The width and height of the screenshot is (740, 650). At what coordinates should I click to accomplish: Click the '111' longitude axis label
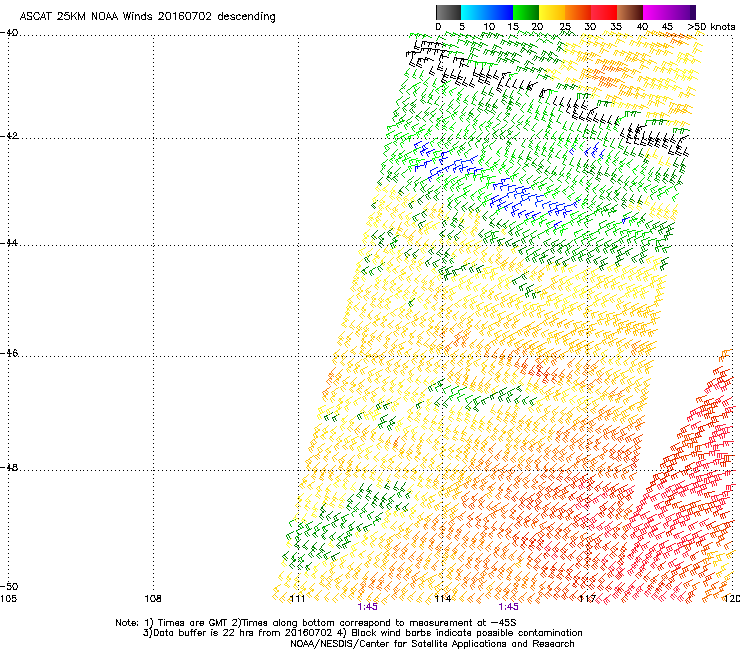(297, 599)
